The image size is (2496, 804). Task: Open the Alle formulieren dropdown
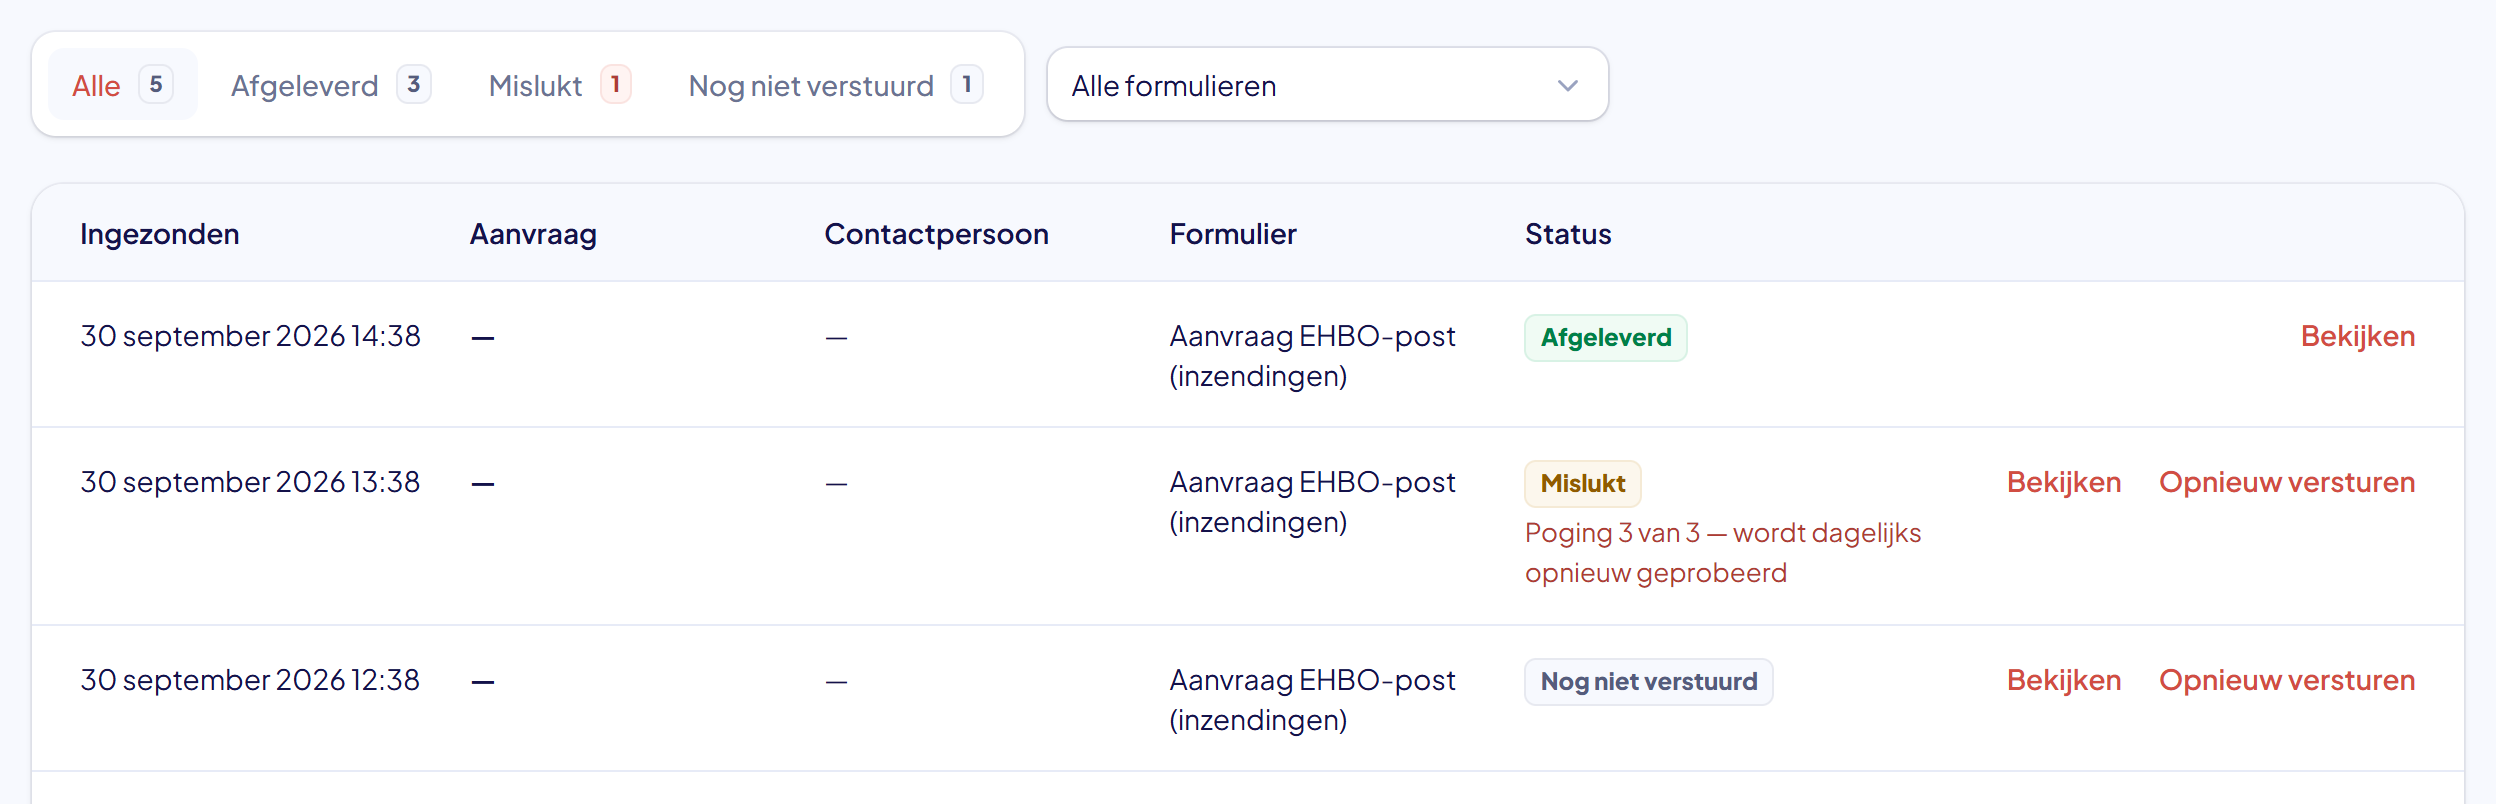pyautogui.click(x=1327, y=85)
